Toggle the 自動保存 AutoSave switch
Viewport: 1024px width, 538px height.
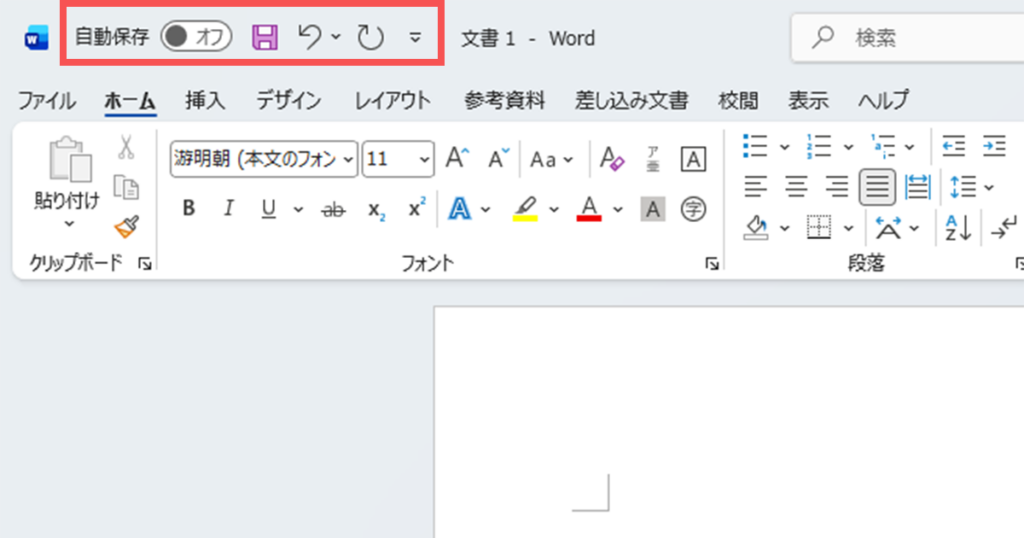click(x=196, y=37)
